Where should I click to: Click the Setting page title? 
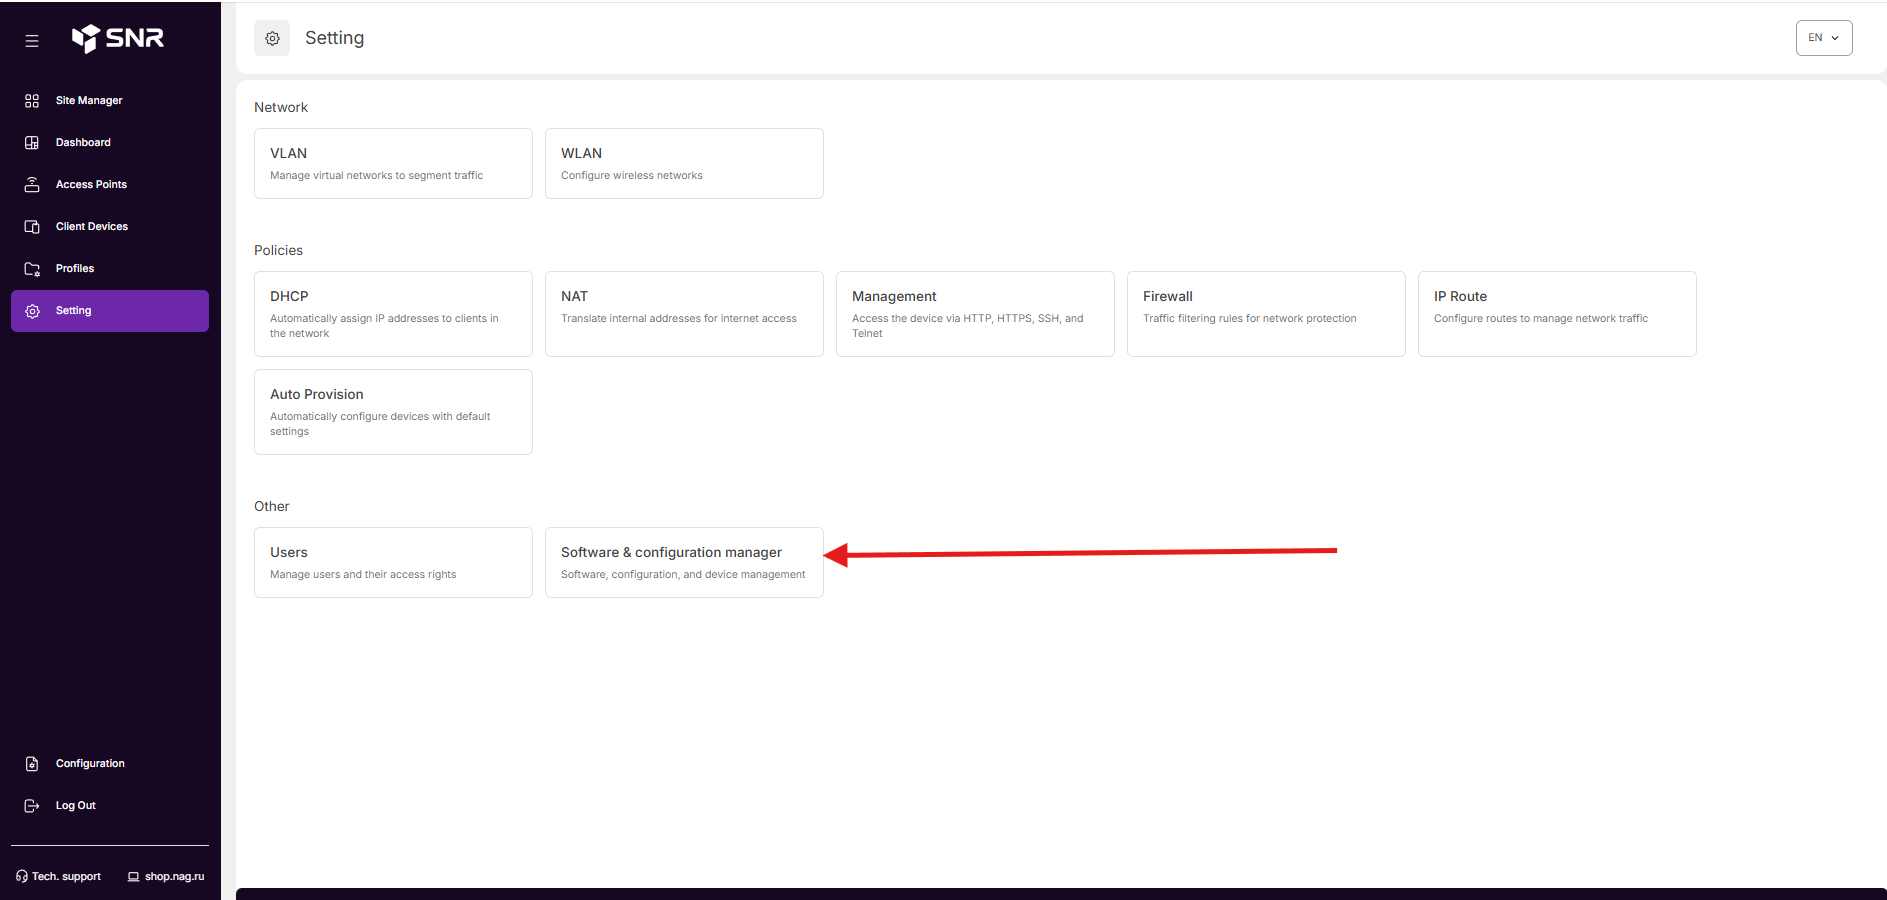pyautogui.click(x=334, y=38)
